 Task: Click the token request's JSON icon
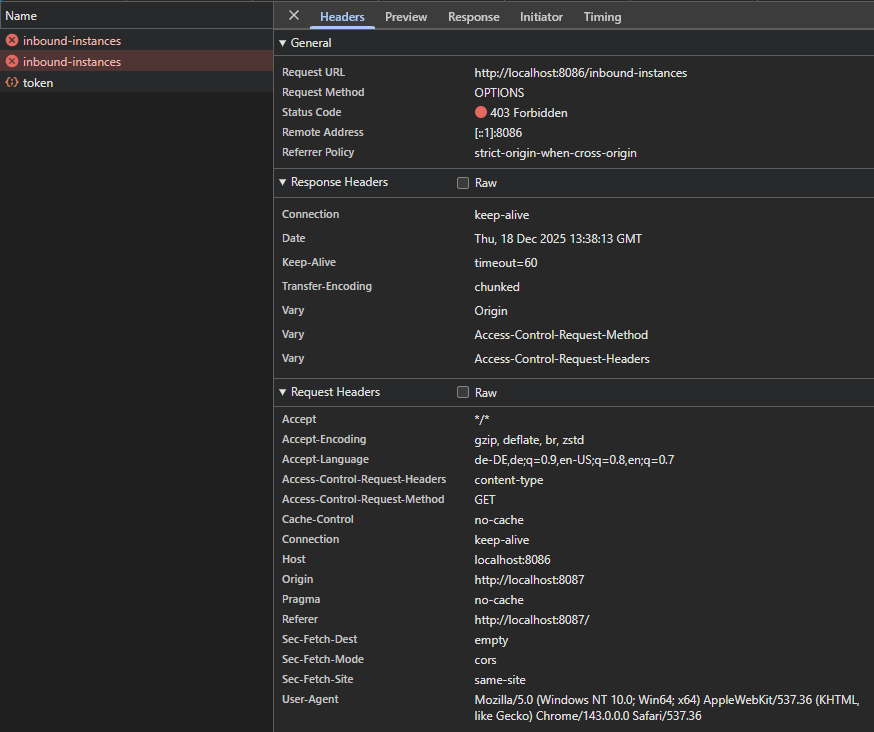coord(12,83)
